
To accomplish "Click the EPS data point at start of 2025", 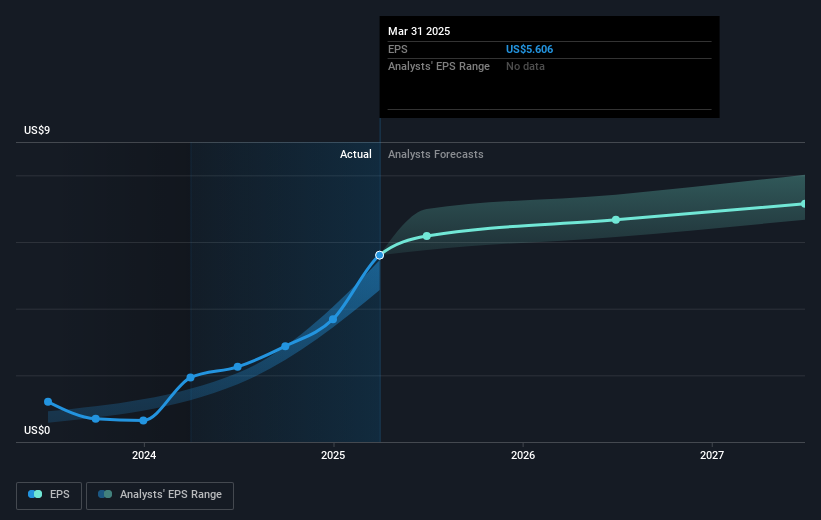I will coord(333,319).
